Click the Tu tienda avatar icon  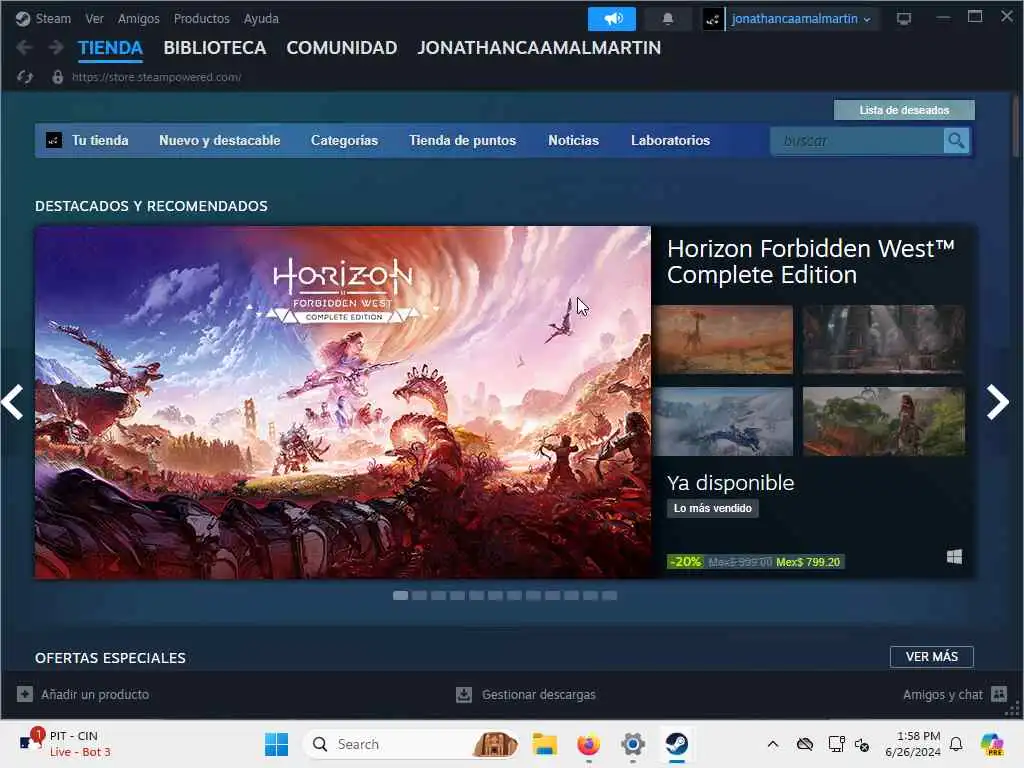54,140
